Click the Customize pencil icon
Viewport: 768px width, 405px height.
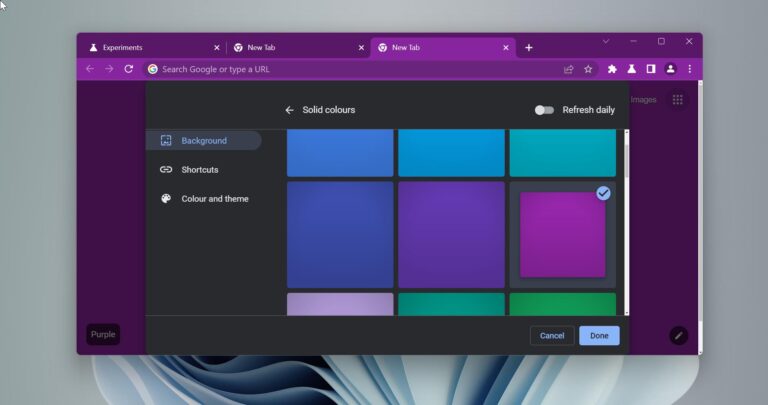pyautogui.click(x=678, y=335)
